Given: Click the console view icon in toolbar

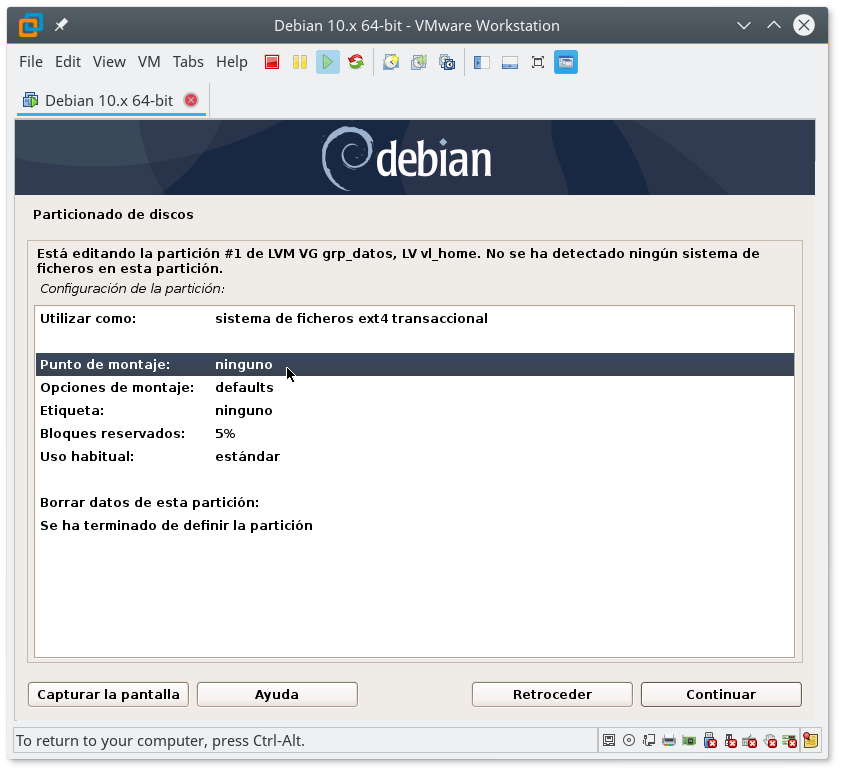Looking at the screenshot, I should point(566,62).
